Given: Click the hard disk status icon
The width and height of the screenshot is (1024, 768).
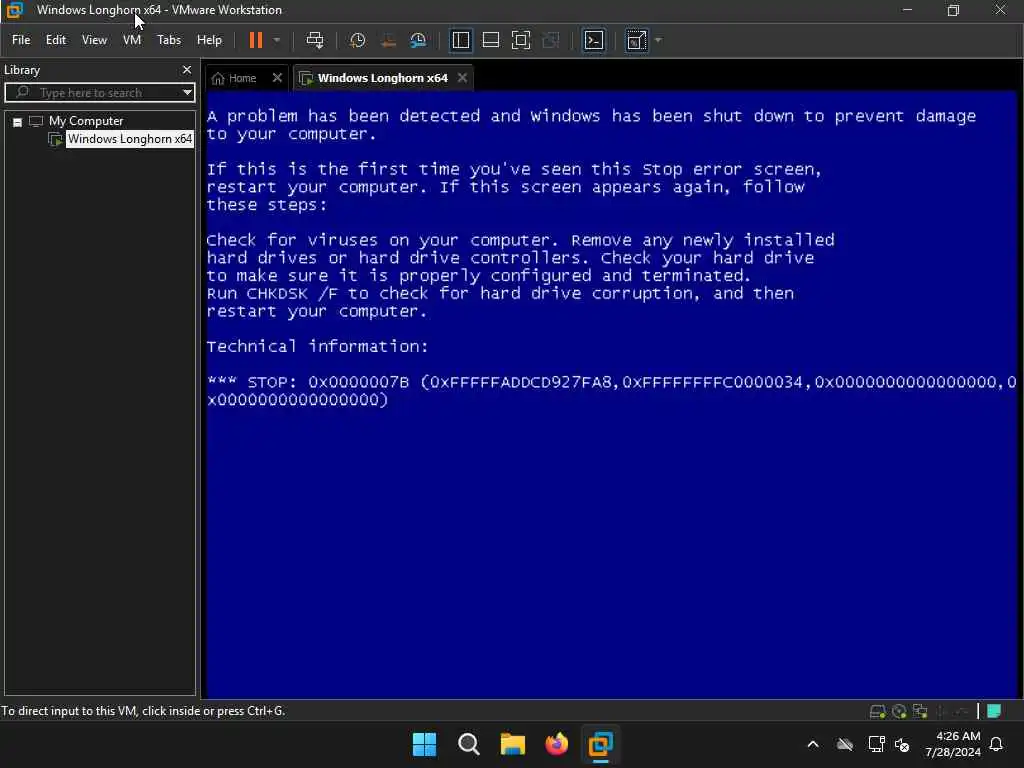Looking at the screenshot, I should pyautogui.click(x=877, y=711).
